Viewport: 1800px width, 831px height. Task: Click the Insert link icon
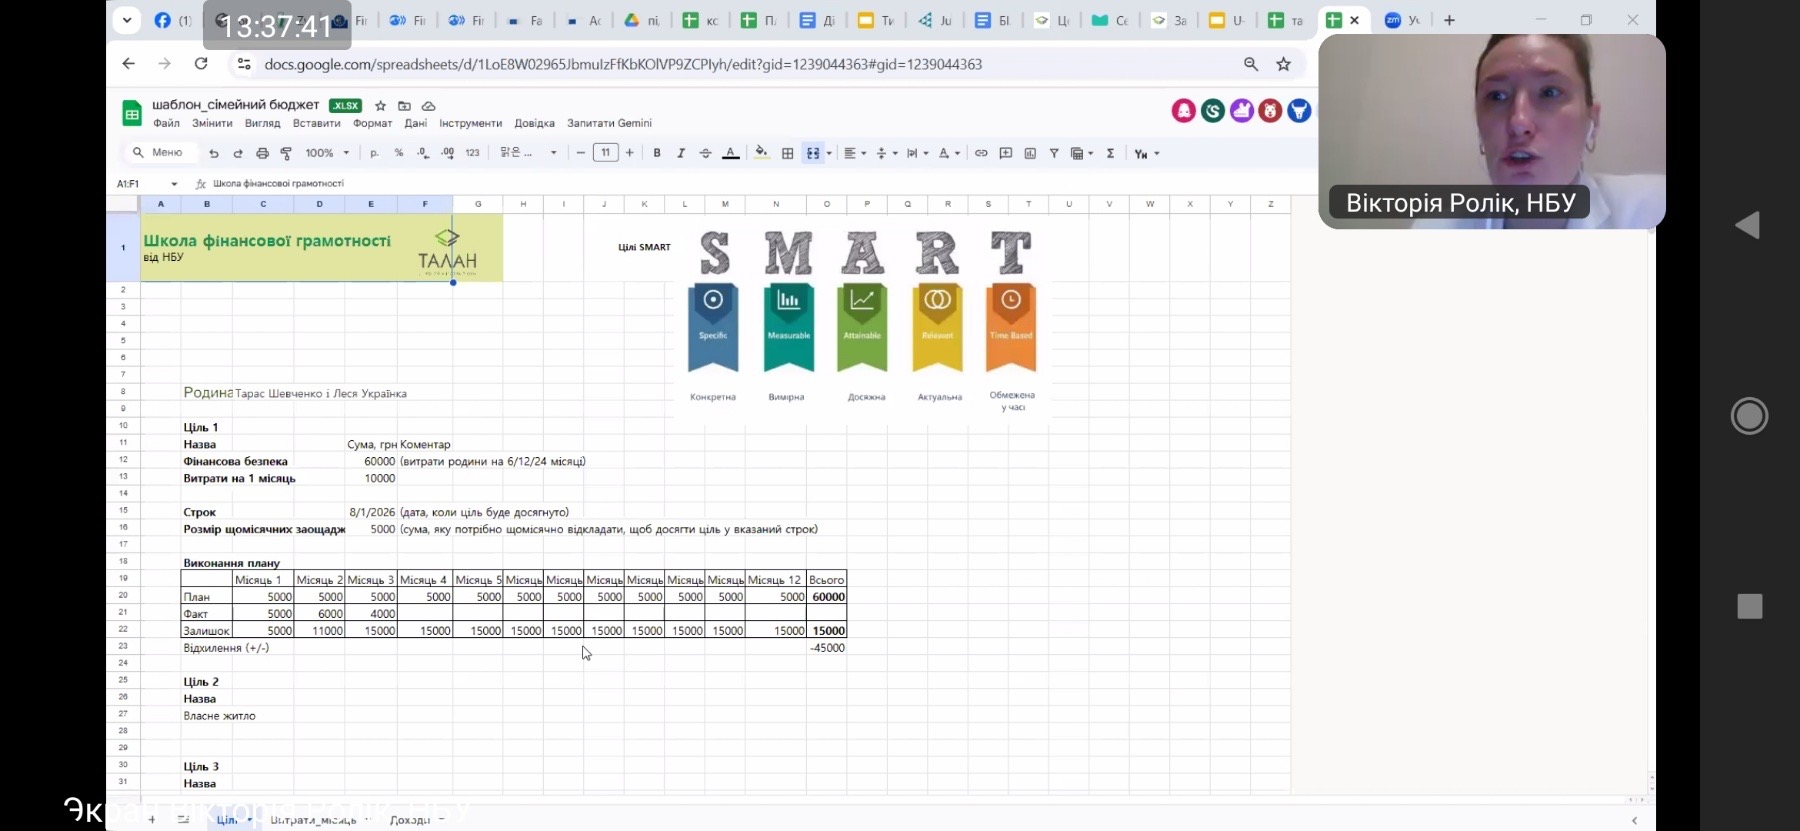click(x=981, y=153)
